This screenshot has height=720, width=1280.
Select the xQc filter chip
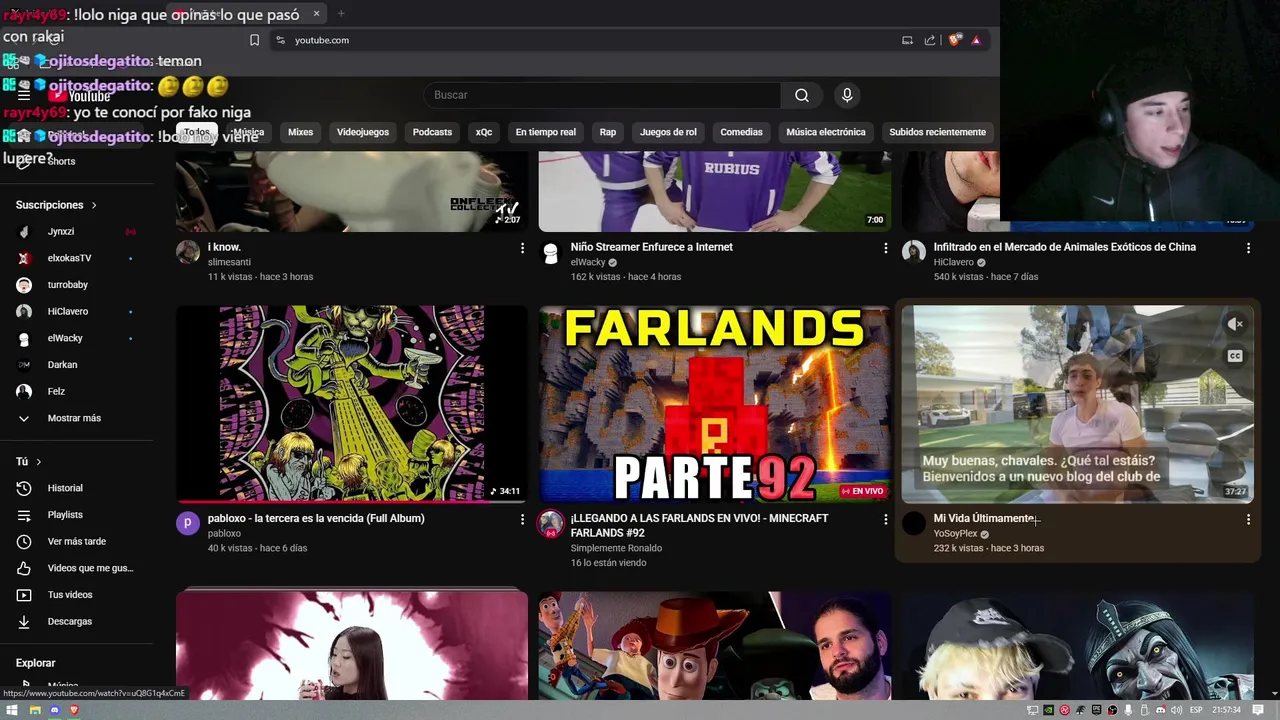click(484, 132)
